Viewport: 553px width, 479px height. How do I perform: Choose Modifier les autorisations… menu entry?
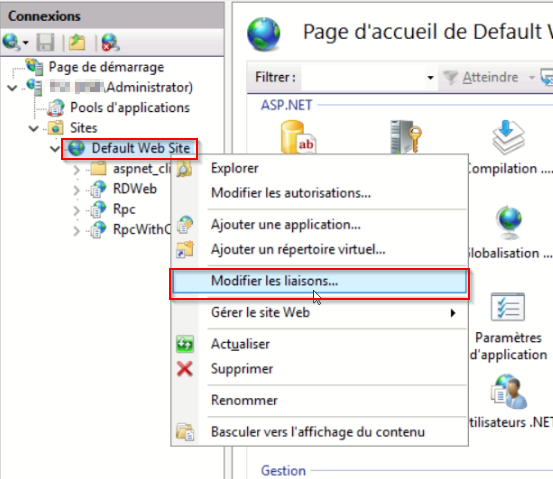click(x=320, y=193)
